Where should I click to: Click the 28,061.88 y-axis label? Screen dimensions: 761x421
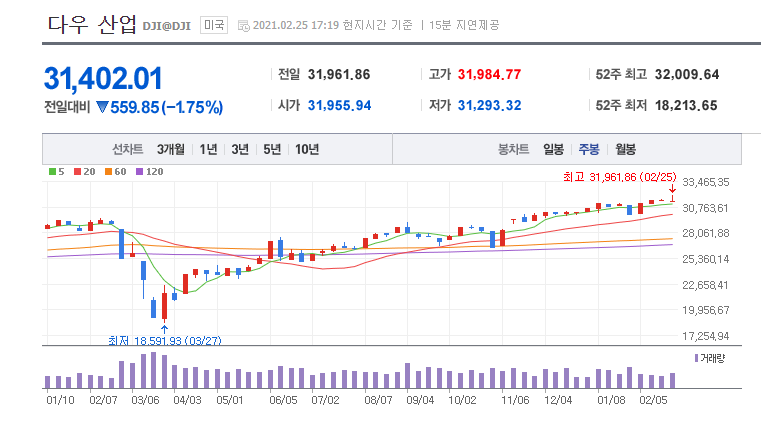coord(706,233)
